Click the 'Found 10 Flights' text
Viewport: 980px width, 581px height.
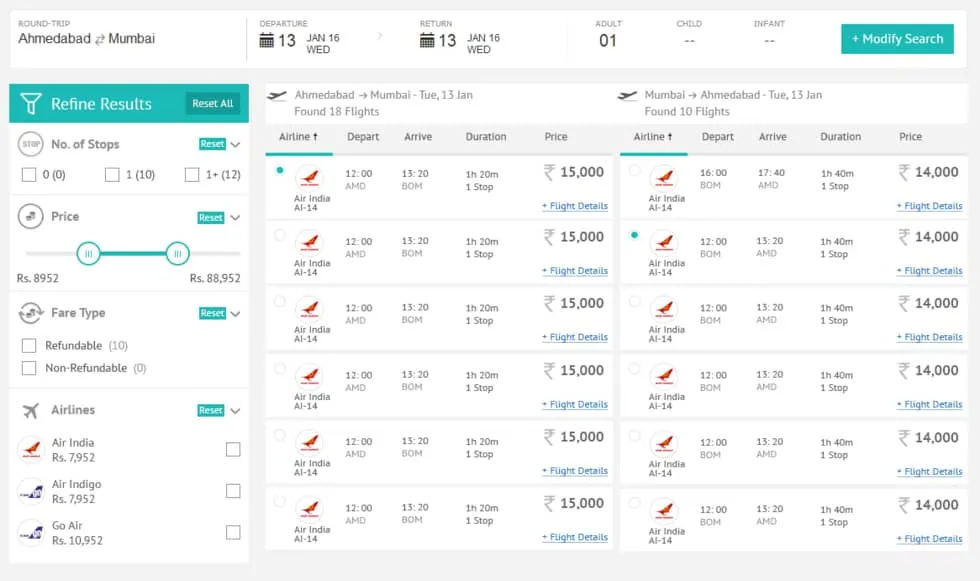pos(687,112)
